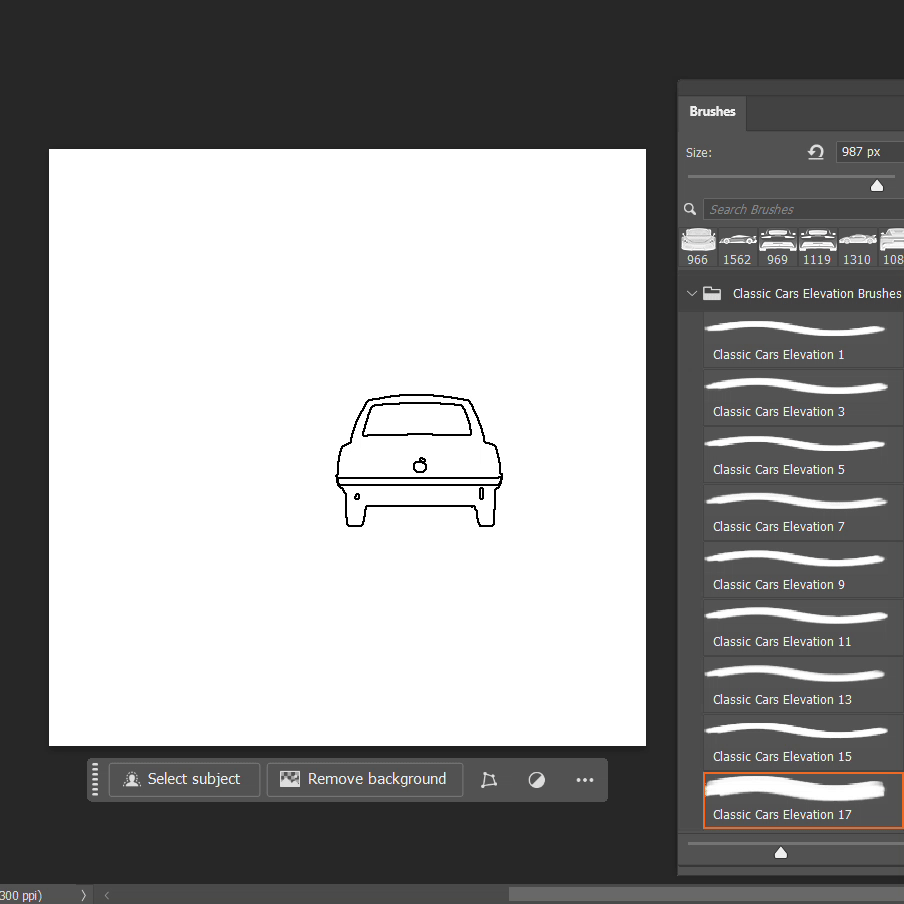Image resolution: width=904 pixels, height=904 pixels.
Task: Expand the status bar info arrow
Action: tap(83, 895)
